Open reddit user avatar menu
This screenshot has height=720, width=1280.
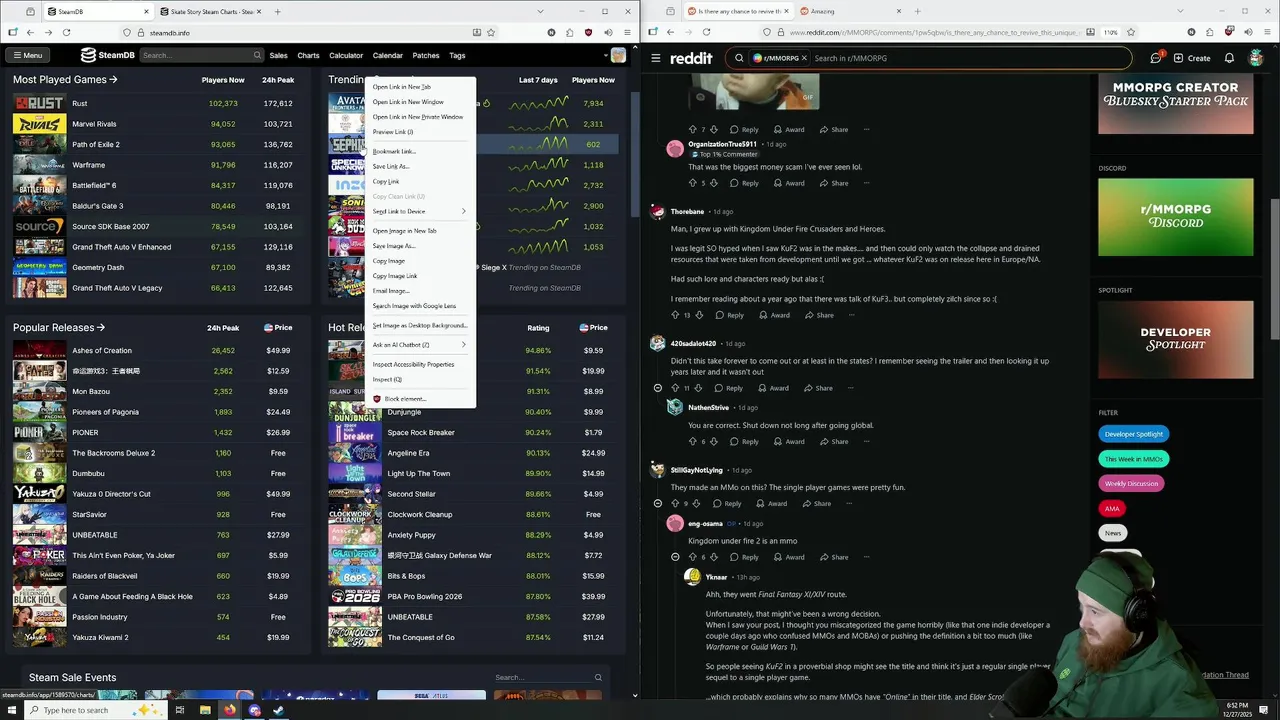tap(1256, 58)
